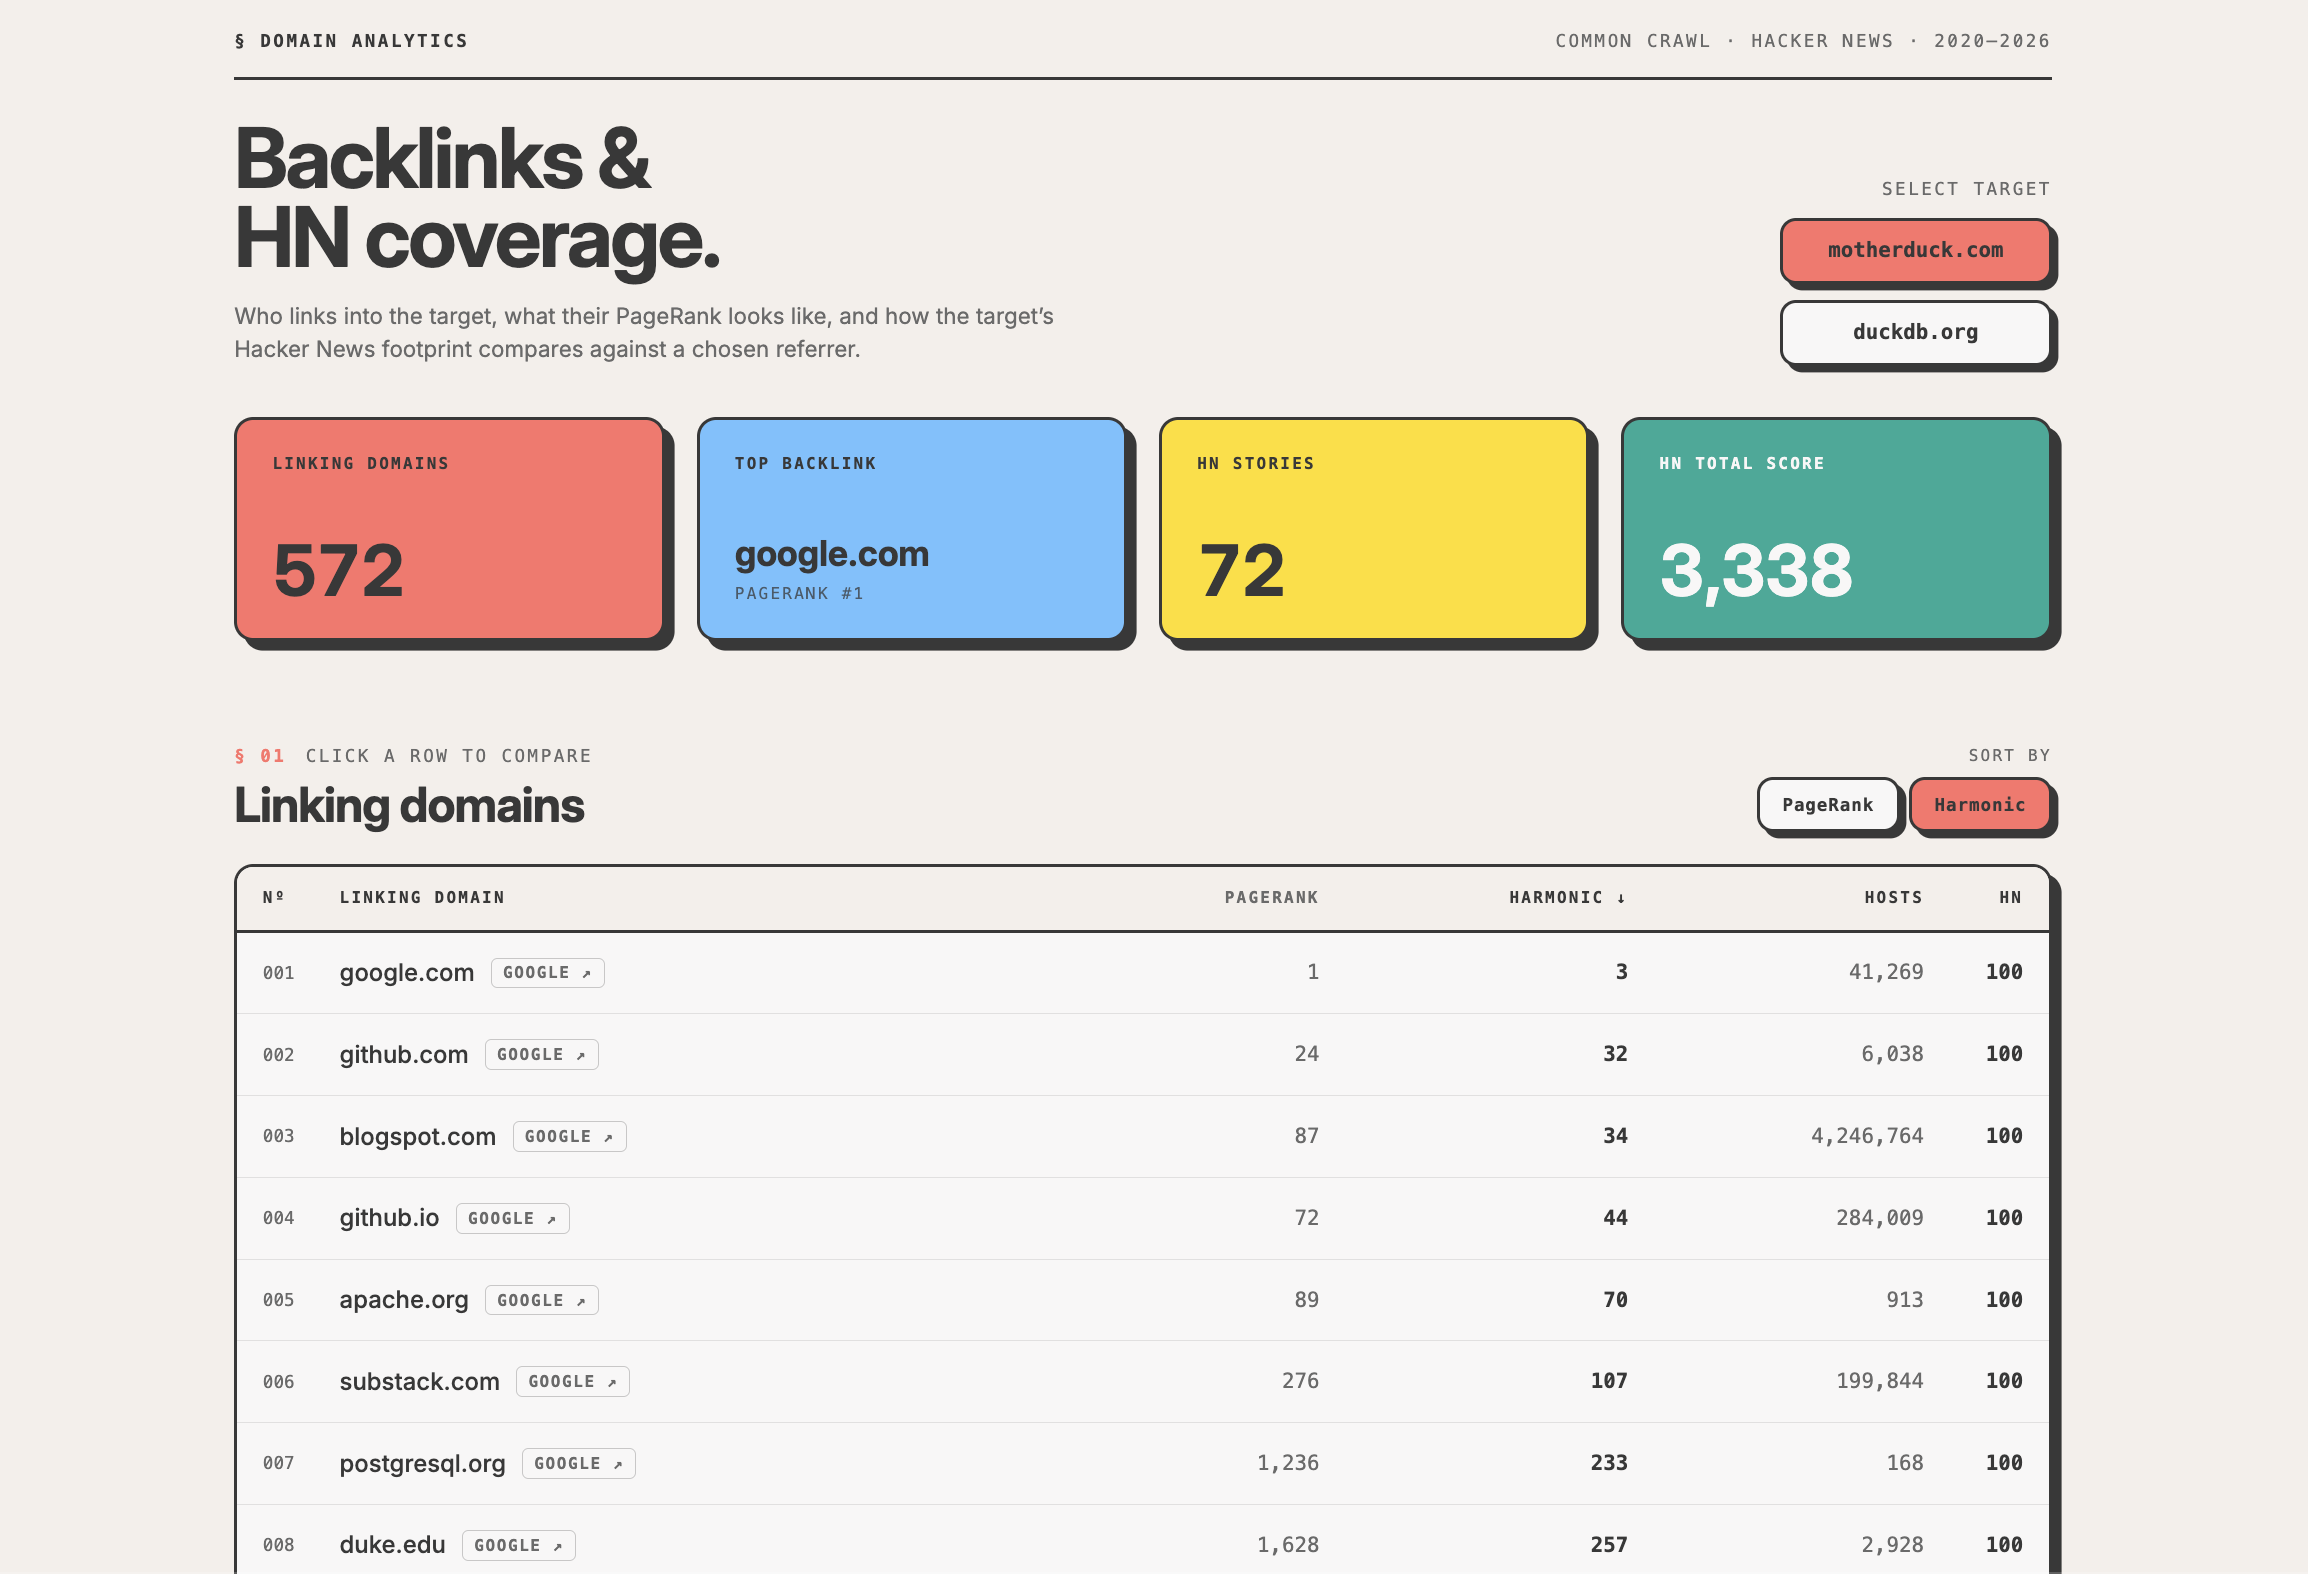The height and width of the screenshot is (1574, 2308).
Task: Click the Top Backlink google.com card
Action: coord(911,529)
